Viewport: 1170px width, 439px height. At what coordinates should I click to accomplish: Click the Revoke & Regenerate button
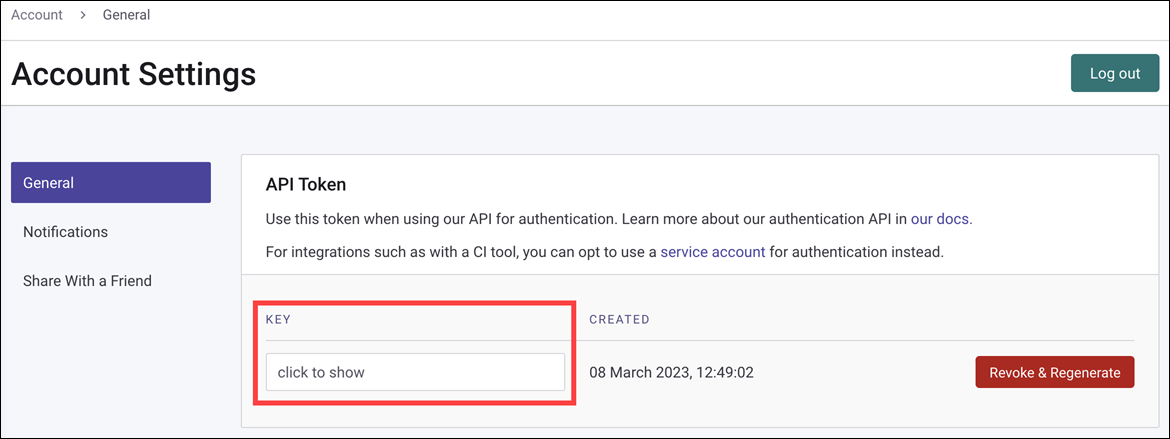coord(1054,373)
